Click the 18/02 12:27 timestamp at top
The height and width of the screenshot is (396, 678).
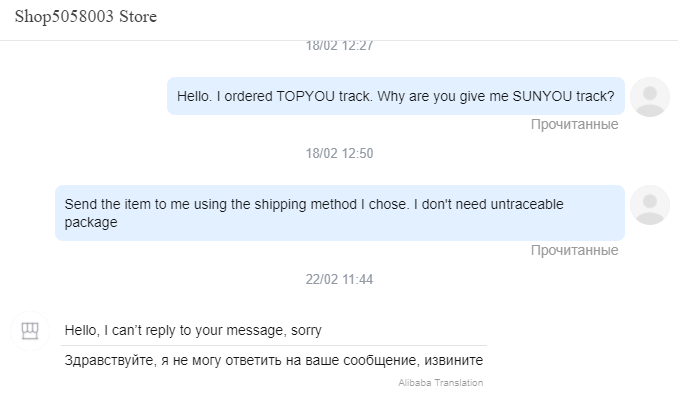[339, 45]
